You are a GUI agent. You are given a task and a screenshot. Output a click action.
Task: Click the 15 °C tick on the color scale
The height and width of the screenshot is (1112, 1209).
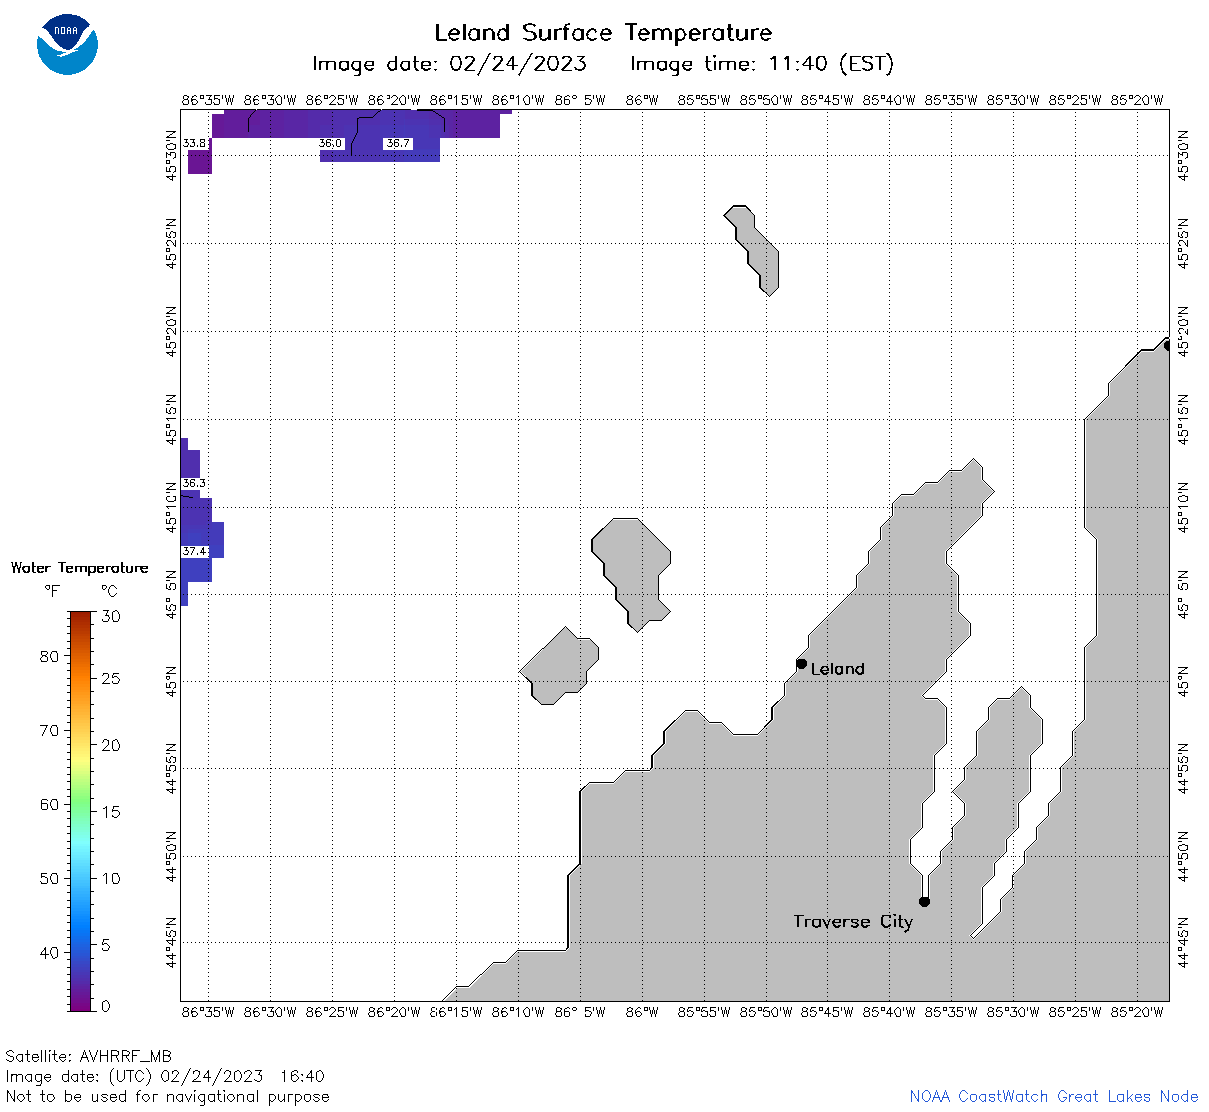[111, 812]
